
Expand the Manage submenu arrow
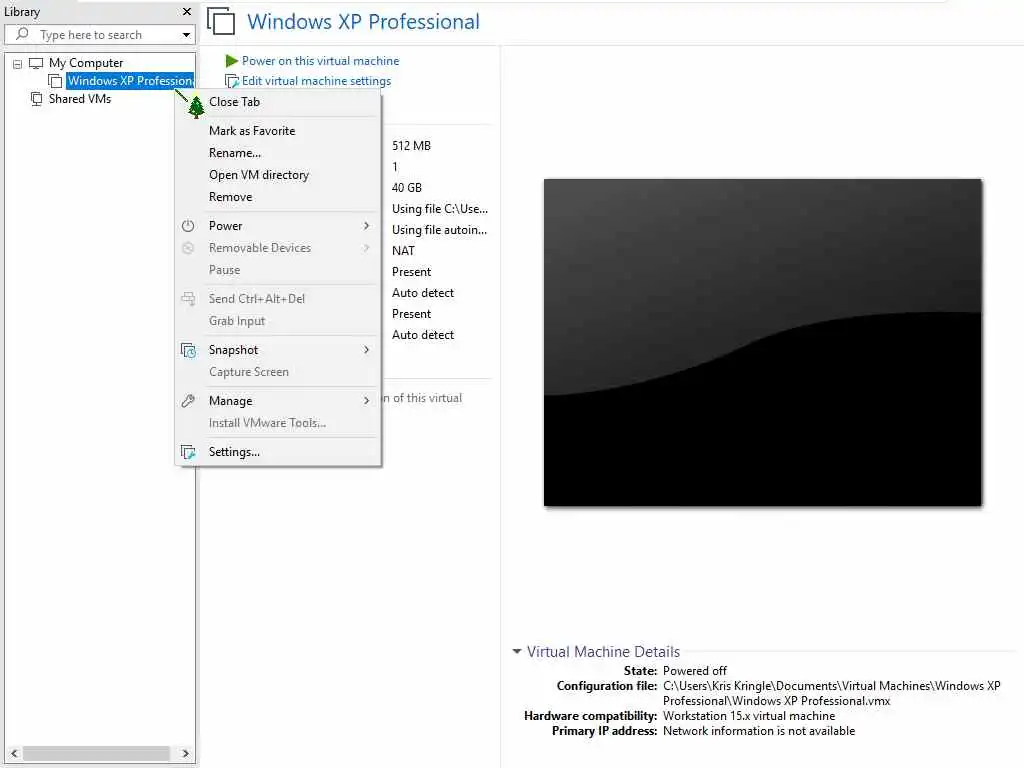coord(366,401)
